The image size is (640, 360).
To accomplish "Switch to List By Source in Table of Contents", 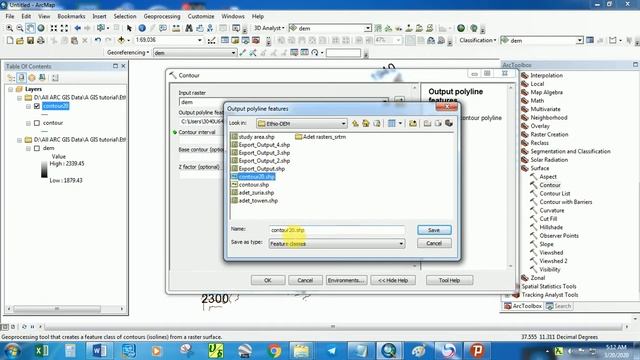I will coord(22,78).
